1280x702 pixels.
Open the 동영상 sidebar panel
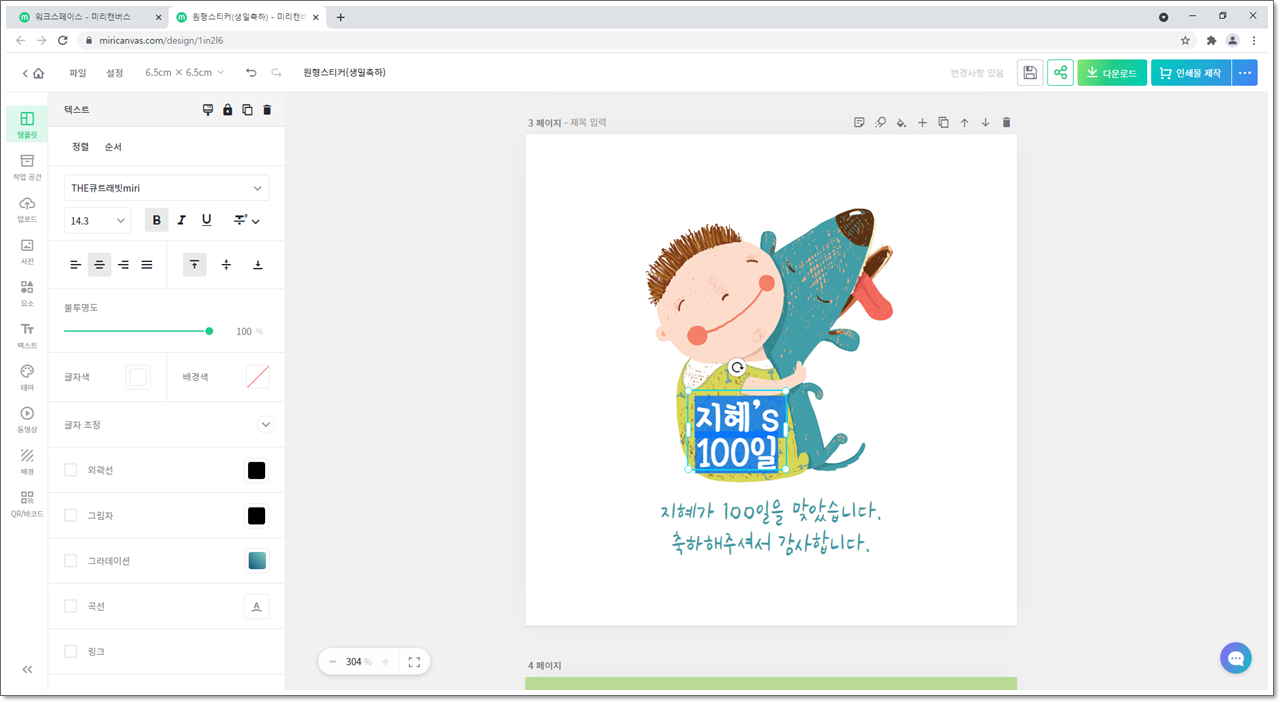pyautogui.click(x=27, y=418)
